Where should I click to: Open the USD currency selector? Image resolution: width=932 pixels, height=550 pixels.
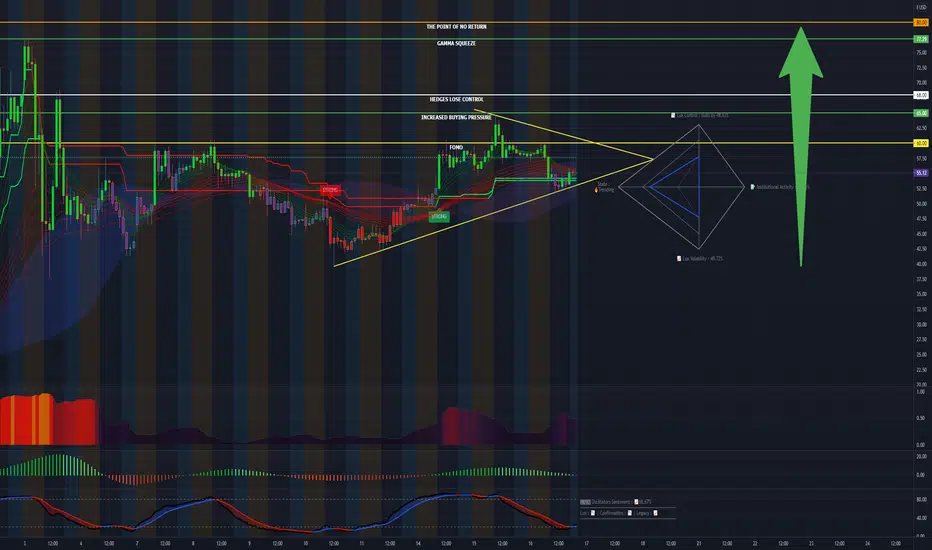pos(921,7)
